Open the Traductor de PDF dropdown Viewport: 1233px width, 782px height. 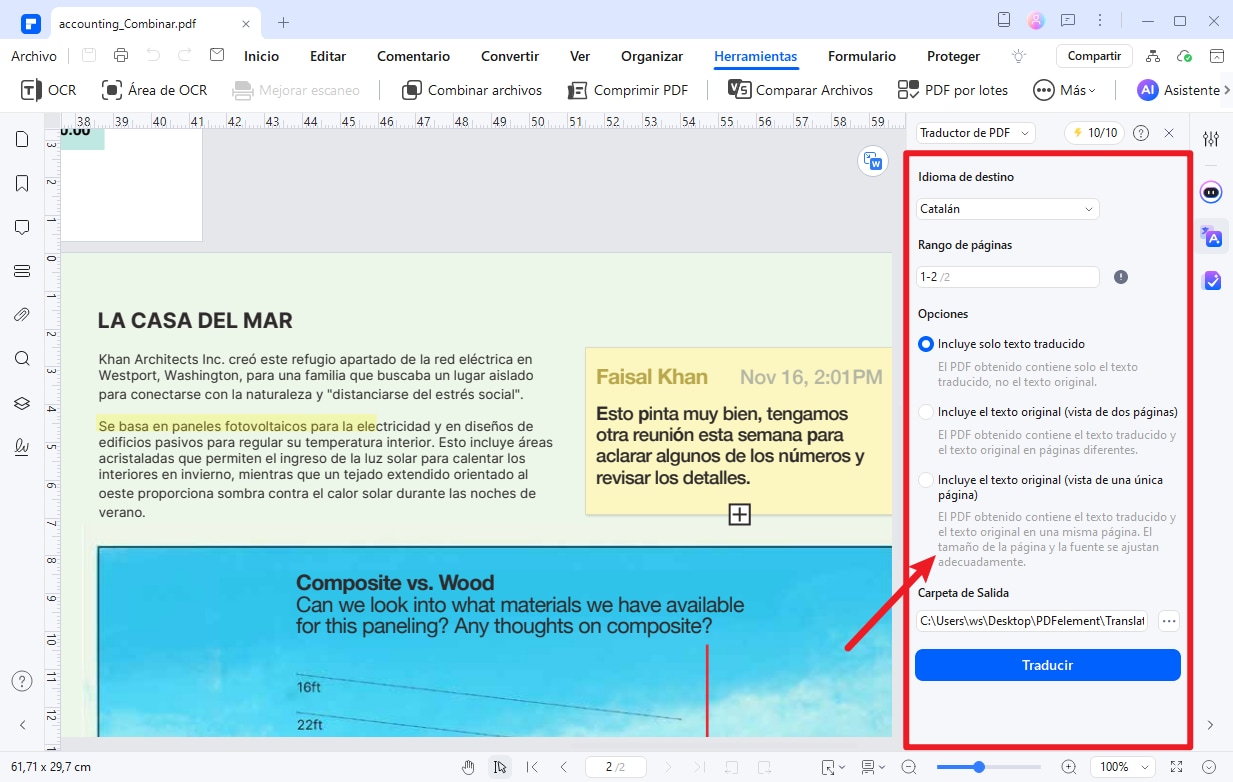coord(975,133)
